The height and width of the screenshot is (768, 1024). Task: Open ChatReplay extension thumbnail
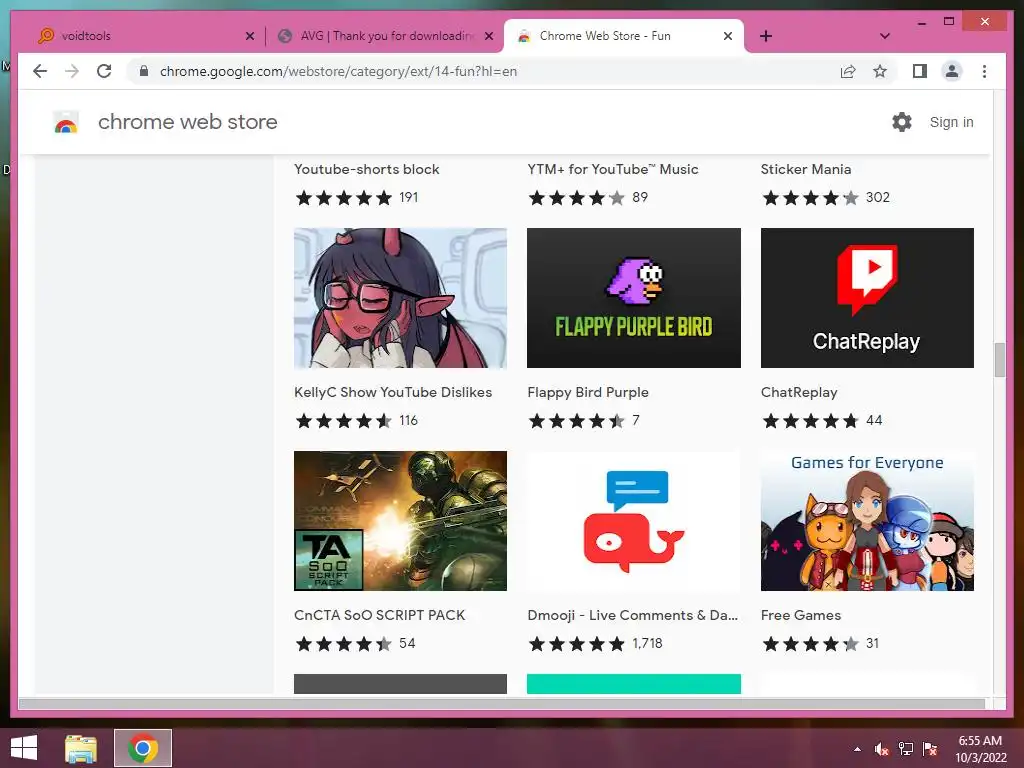[x=867, y=298]
